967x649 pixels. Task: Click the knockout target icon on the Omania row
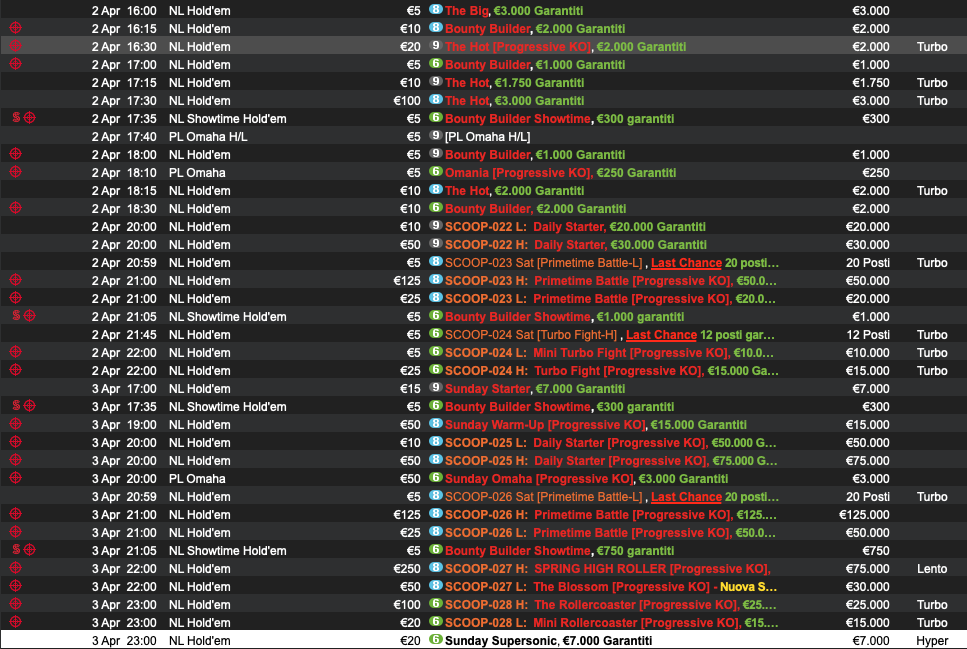click(15, 172)
